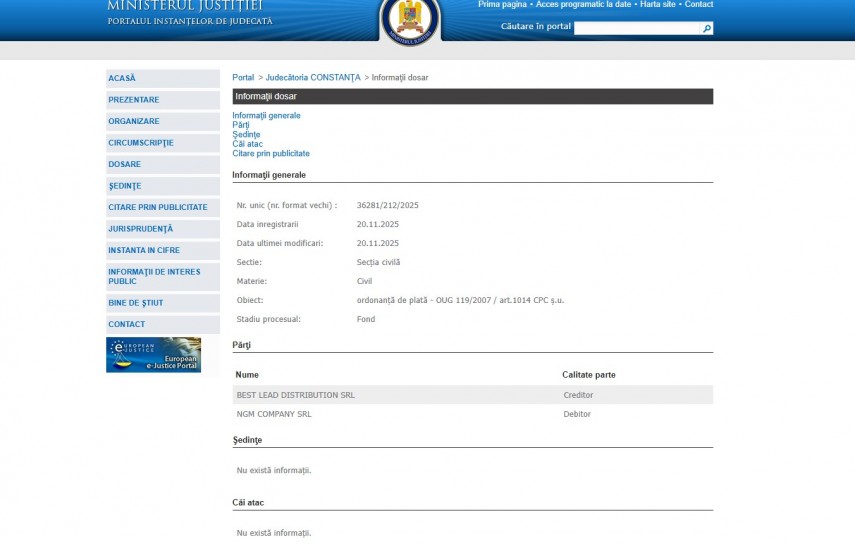The height and width of the screenshot is (544, 855).
Task: Jump to 'Căi atac' anchor link
Action: (x=247, y=144)
